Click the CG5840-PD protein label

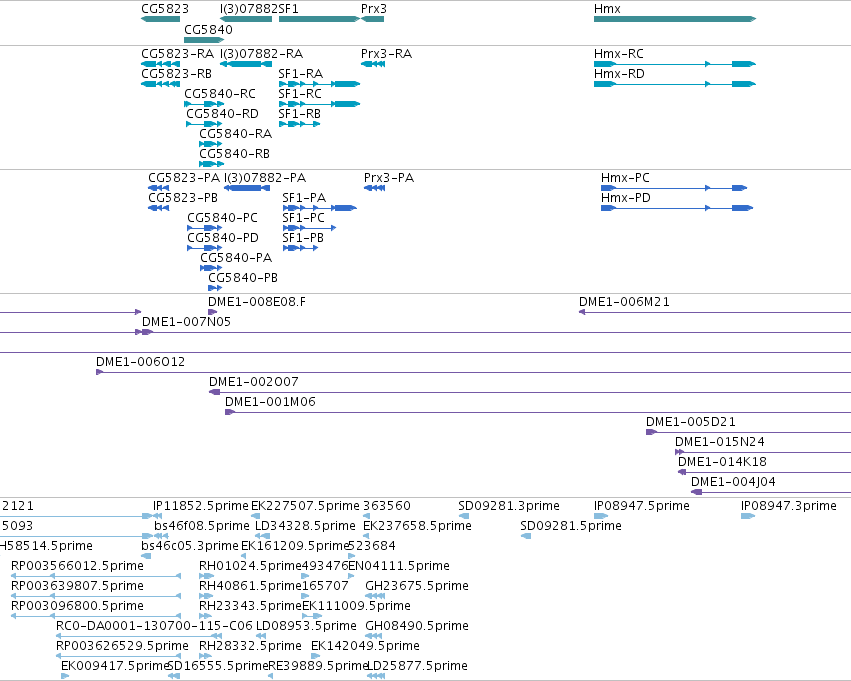click(x=223, y=238)
